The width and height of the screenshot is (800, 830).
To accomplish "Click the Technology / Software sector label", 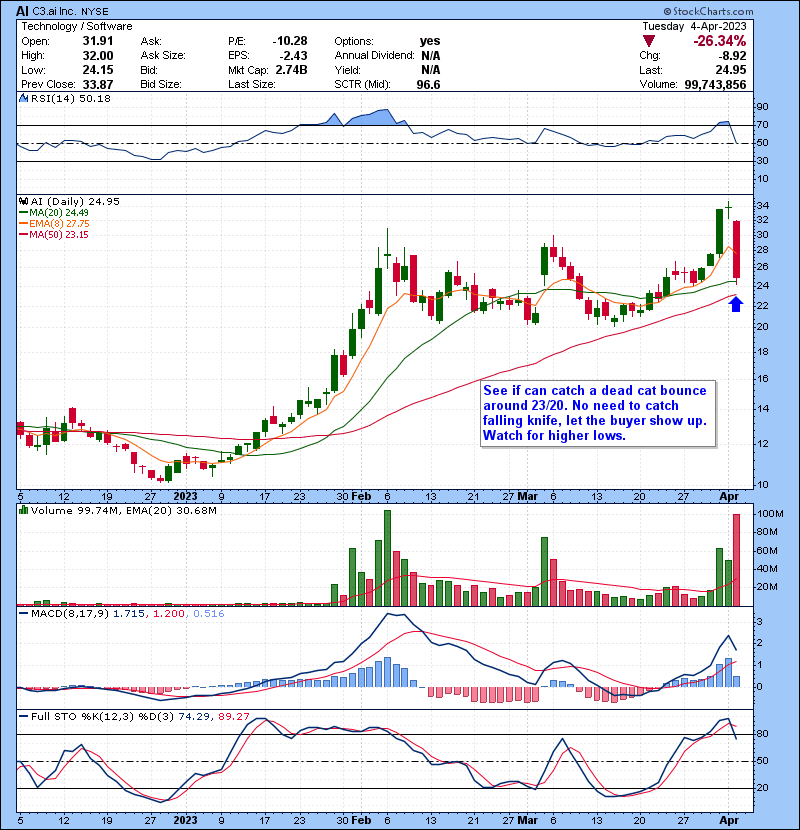I will coord(77,26).
